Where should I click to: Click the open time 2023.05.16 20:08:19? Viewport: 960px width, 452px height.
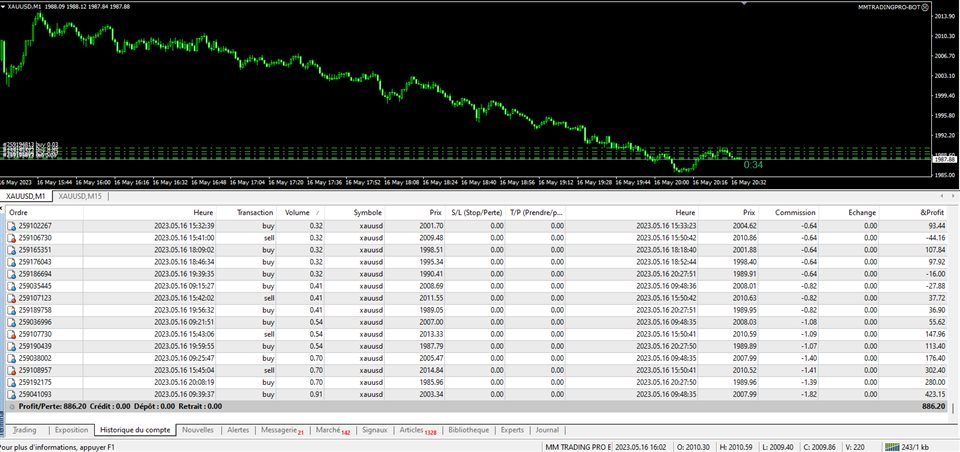[x=184, y=382]
